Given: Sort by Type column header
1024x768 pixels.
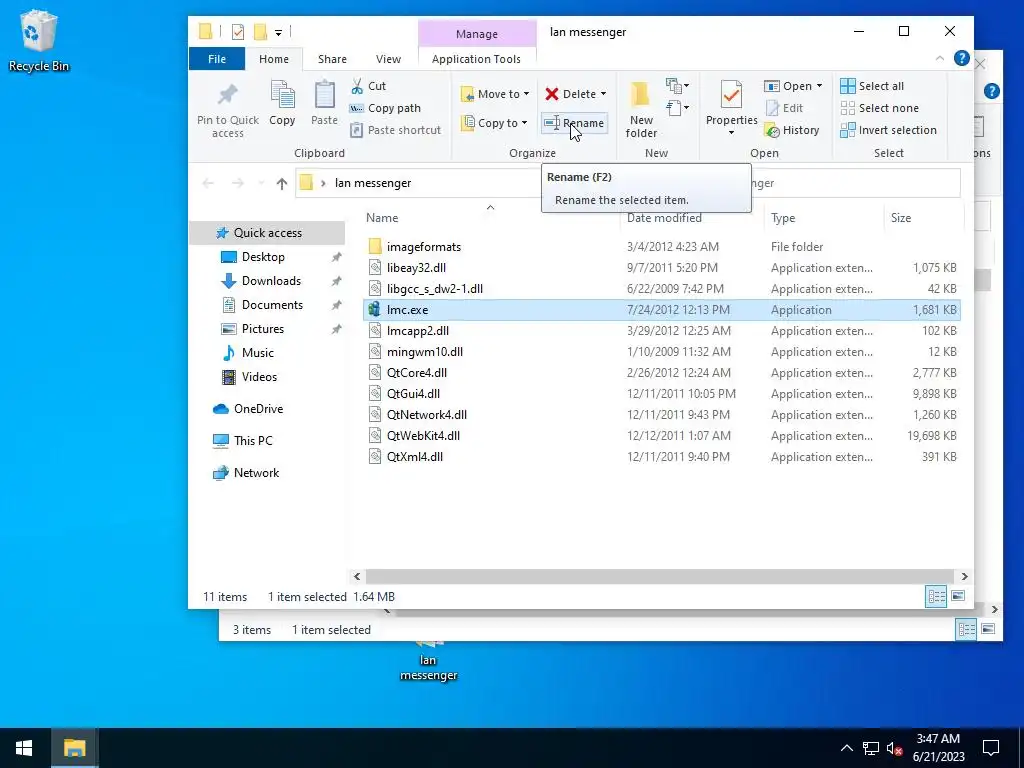Looking at the screenshot, I should (x=783, y=218).
